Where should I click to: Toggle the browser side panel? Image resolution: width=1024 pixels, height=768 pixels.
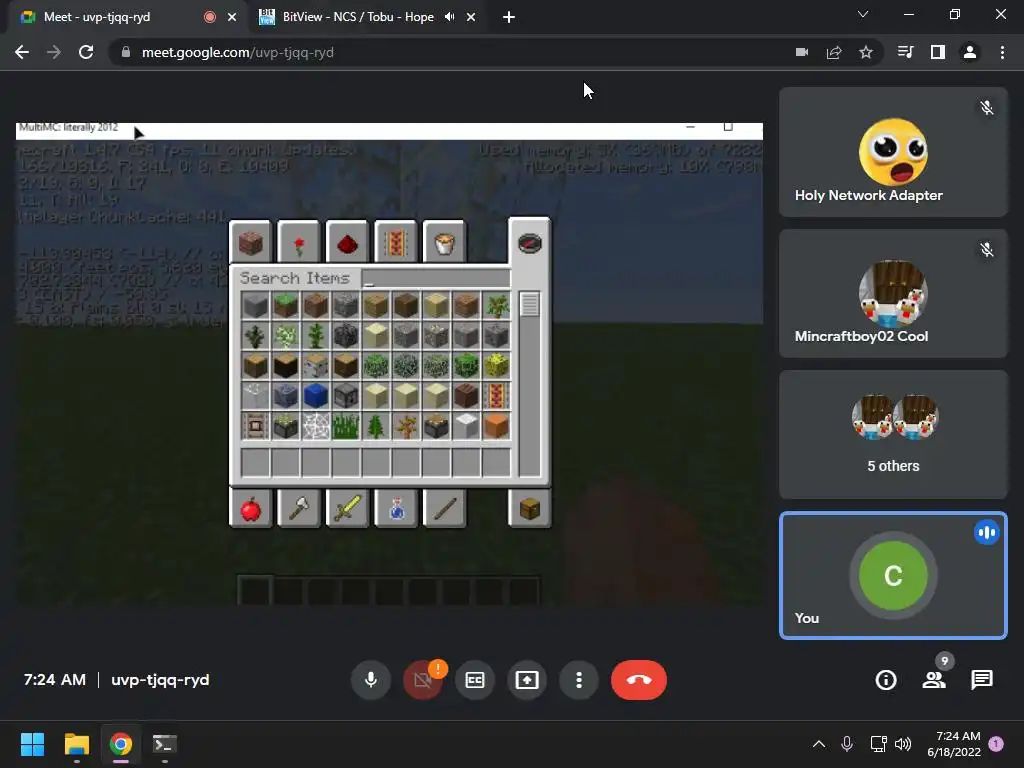[x=938, y=52]
